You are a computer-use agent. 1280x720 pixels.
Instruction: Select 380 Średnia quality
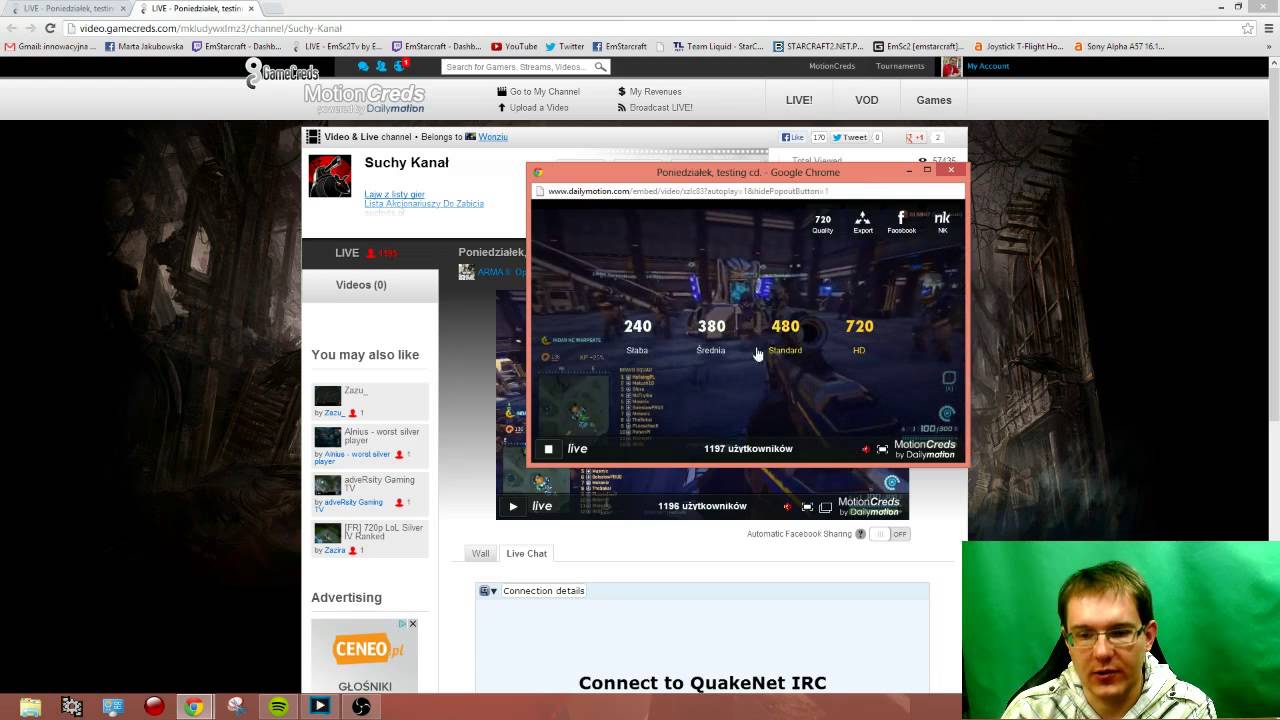(x=711, y=336)
